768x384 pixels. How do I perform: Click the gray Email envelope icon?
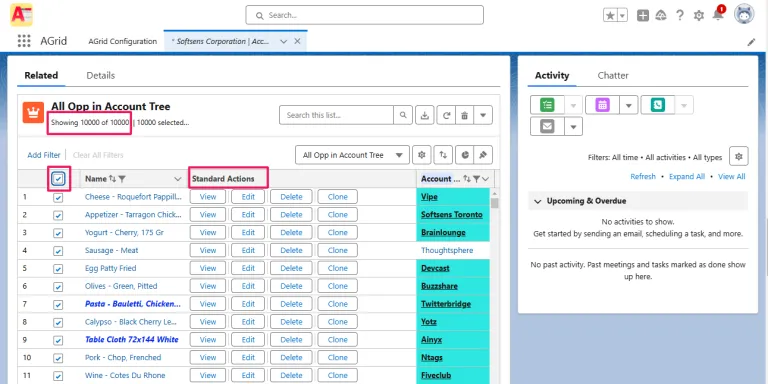[547, 126]
